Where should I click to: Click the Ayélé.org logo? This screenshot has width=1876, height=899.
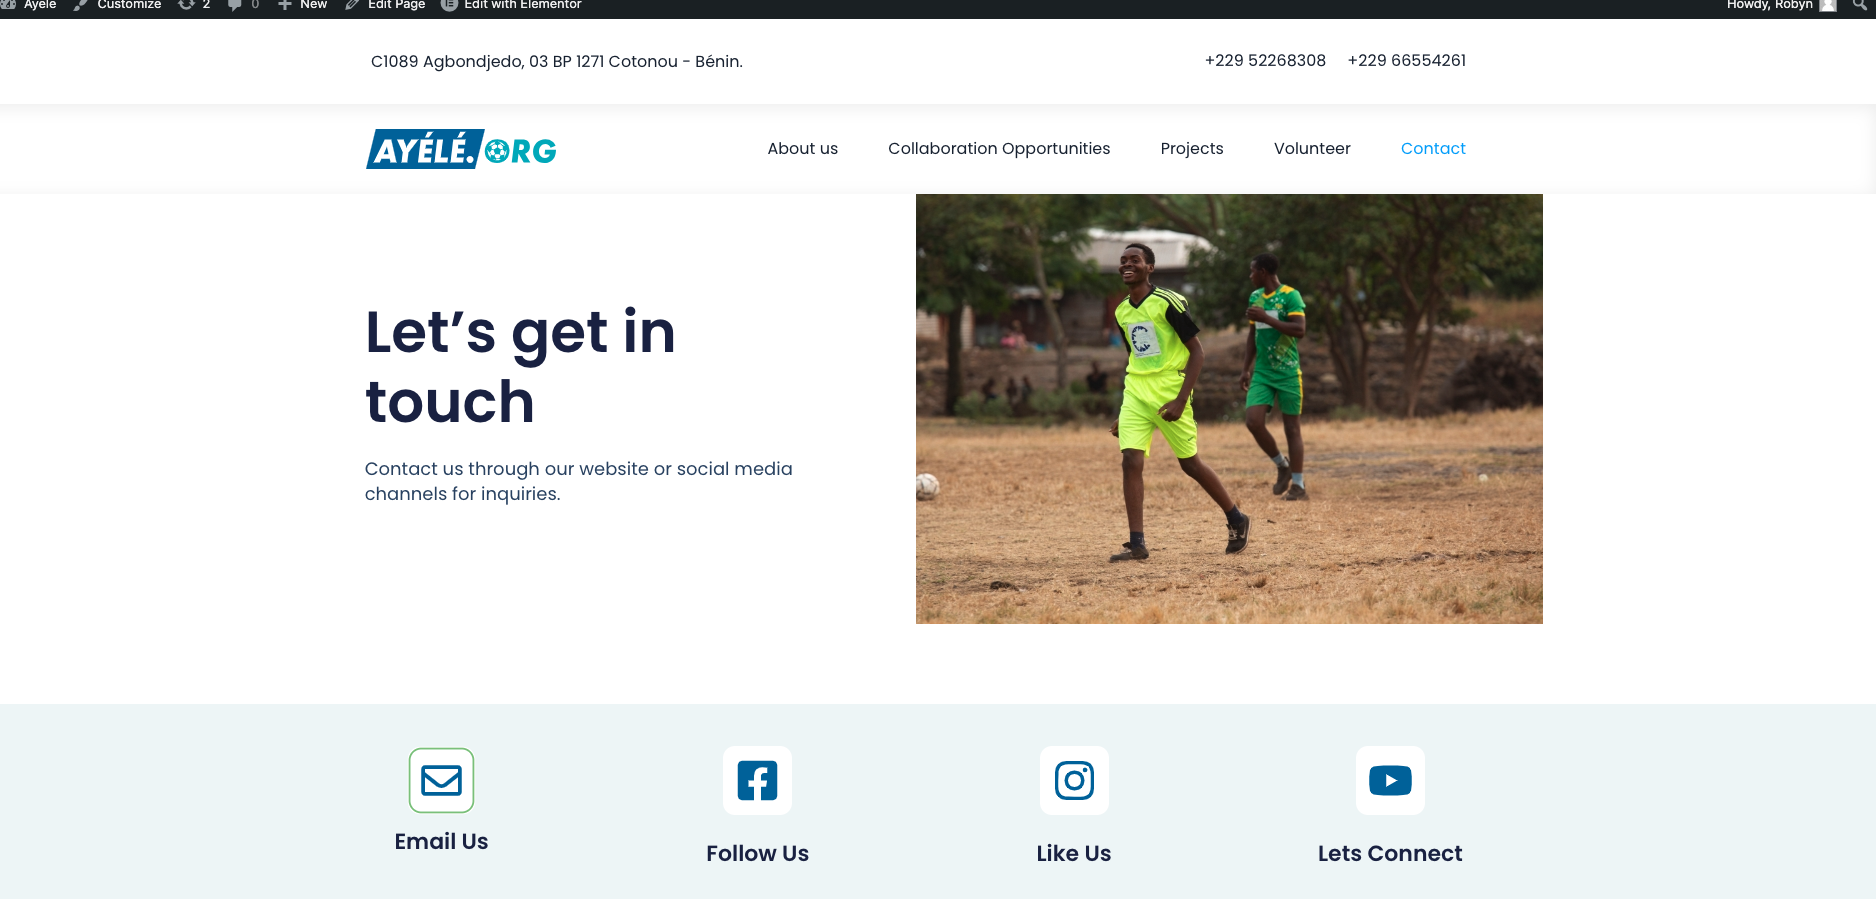461,149
